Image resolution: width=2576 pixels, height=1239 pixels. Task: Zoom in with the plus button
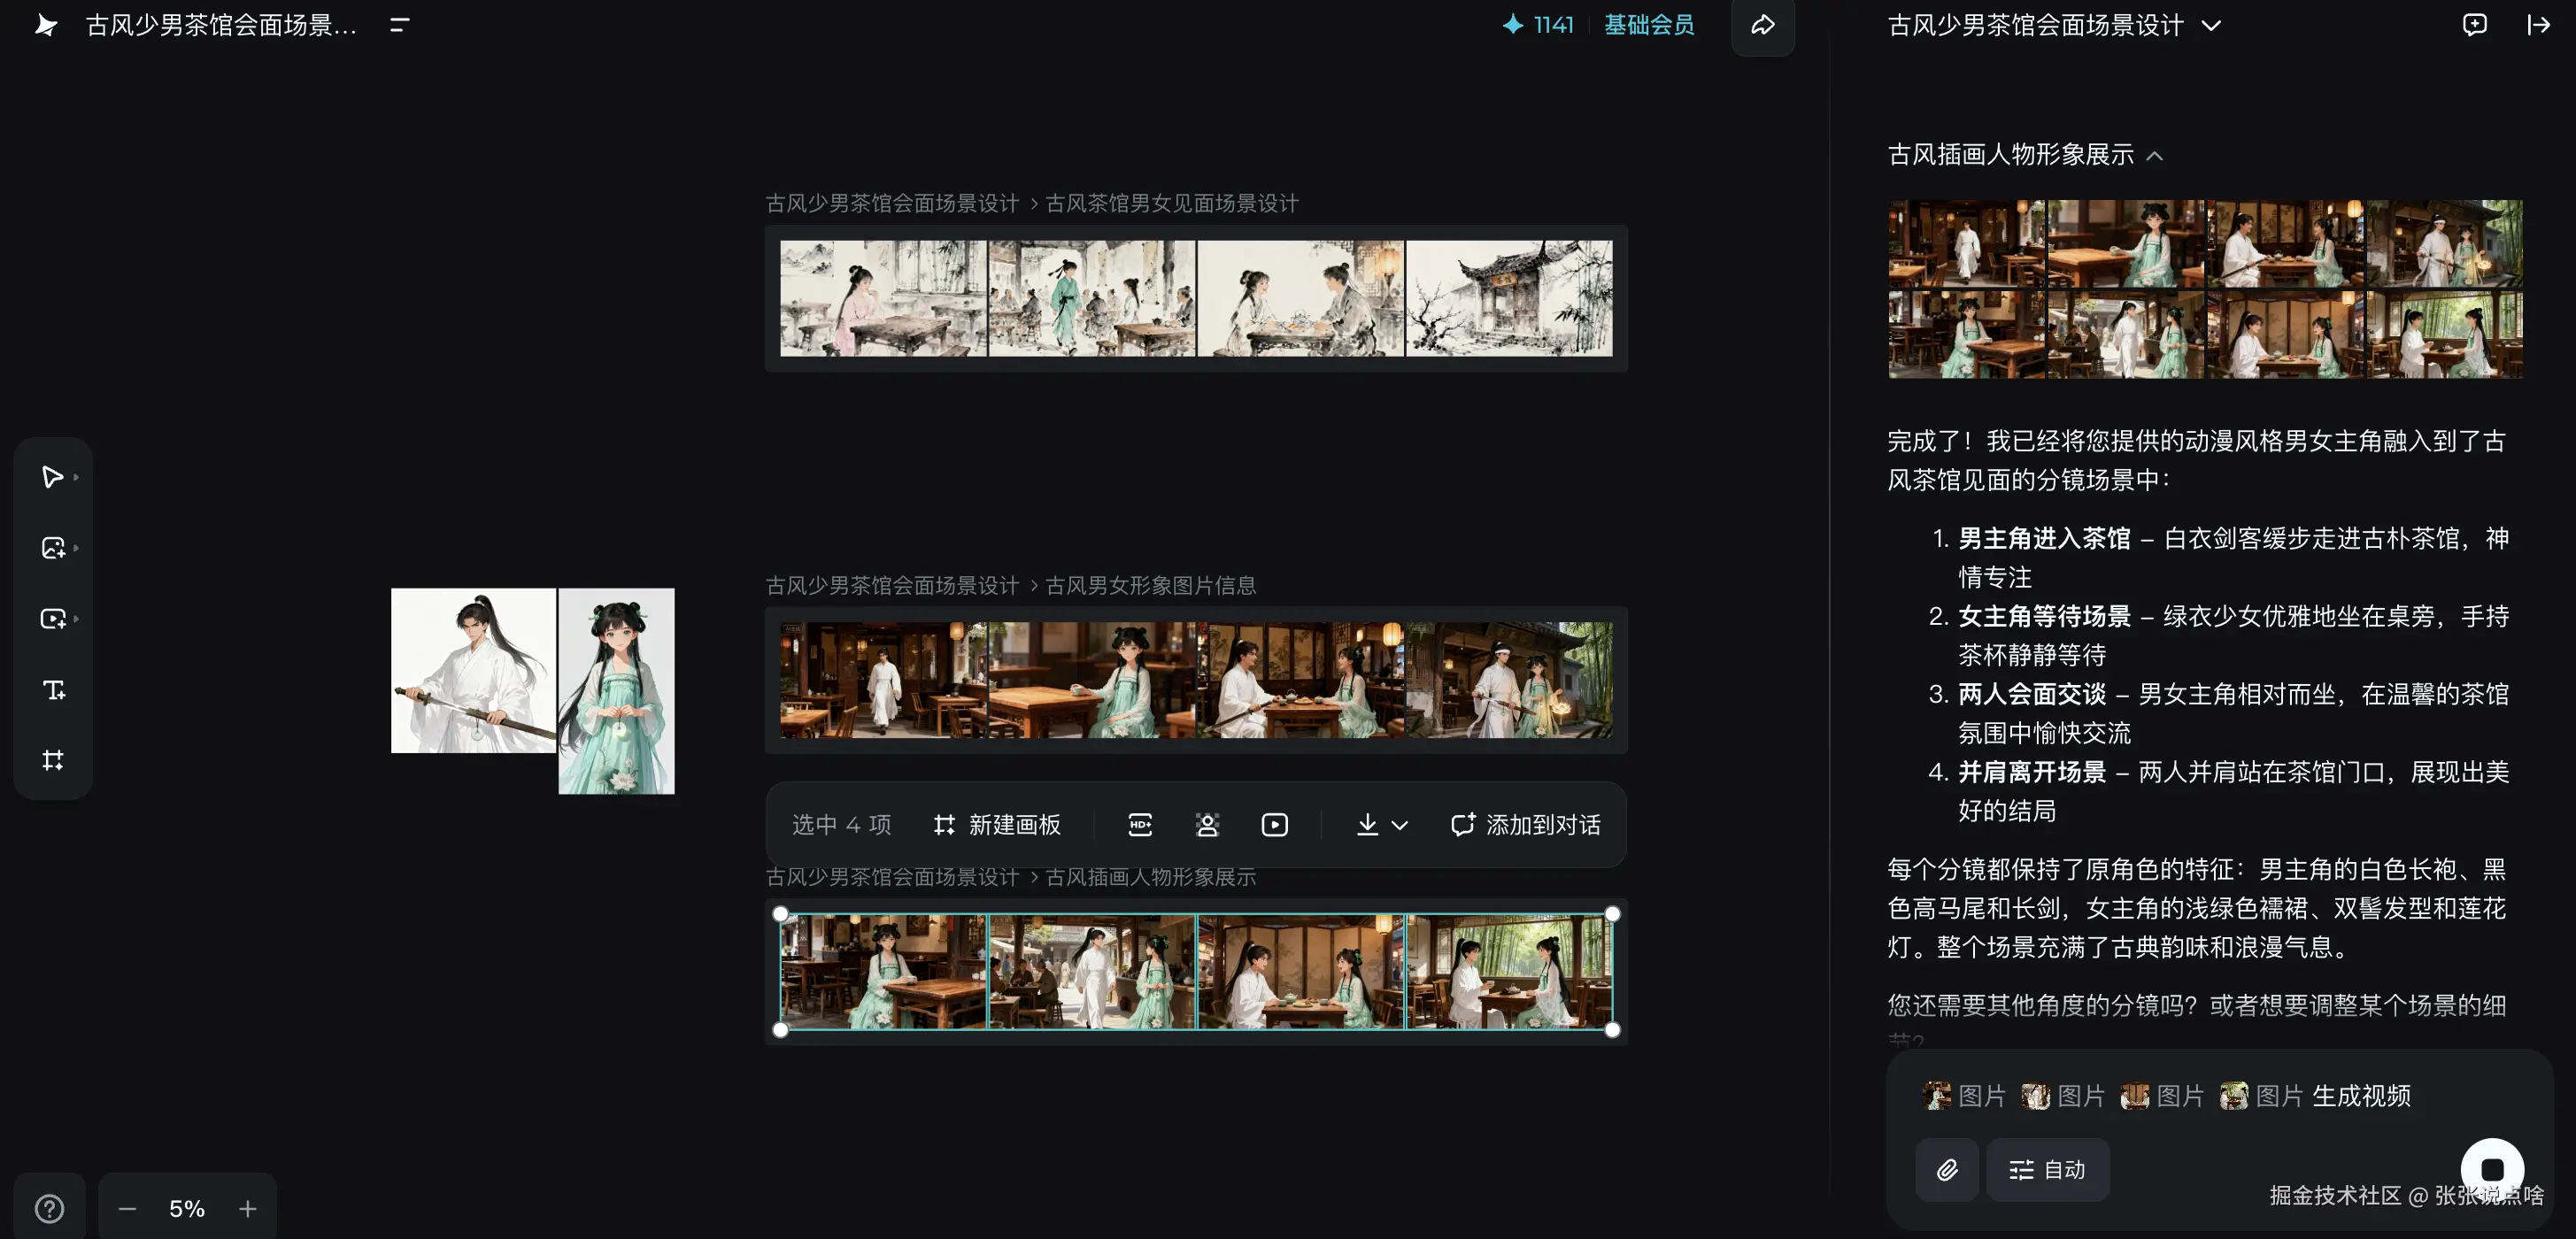pos(247,1209)
